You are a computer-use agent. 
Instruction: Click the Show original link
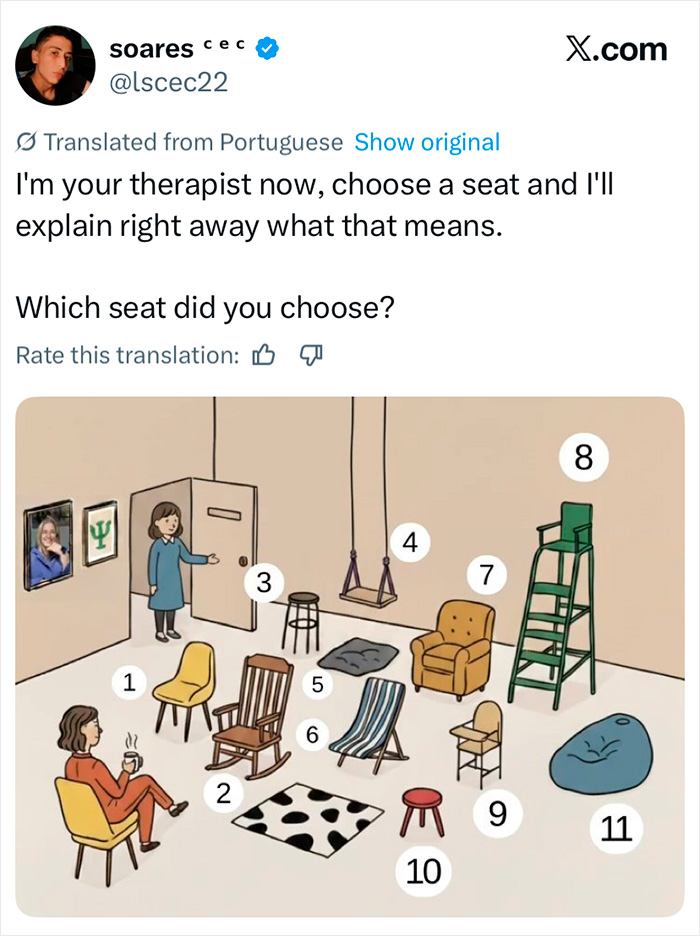coord(428,142)
